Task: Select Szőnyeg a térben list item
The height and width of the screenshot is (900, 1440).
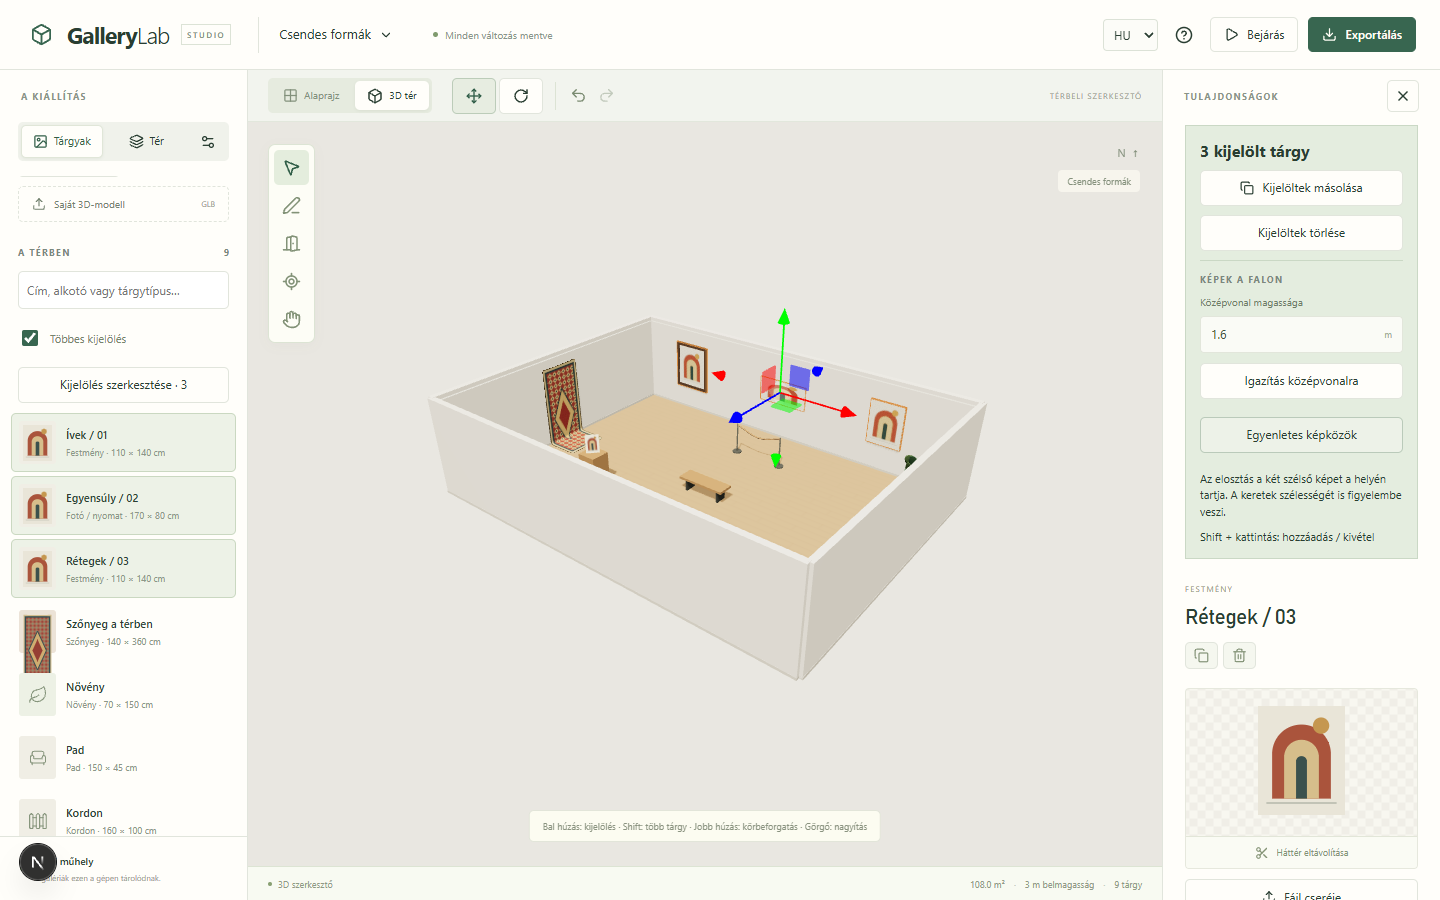Action: (123, 632)
